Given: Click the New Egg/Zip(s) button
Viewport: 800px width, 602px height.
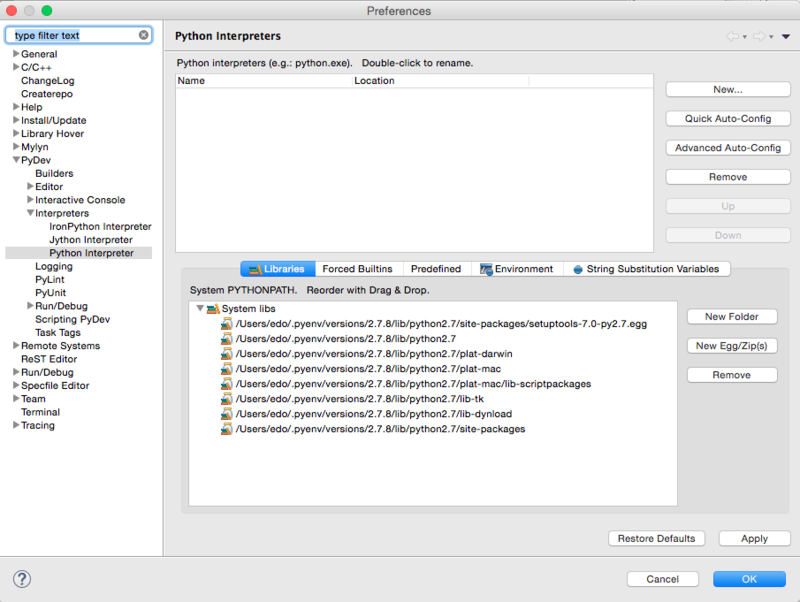Looking at the screenshot, I should click(x=732, y=346).
